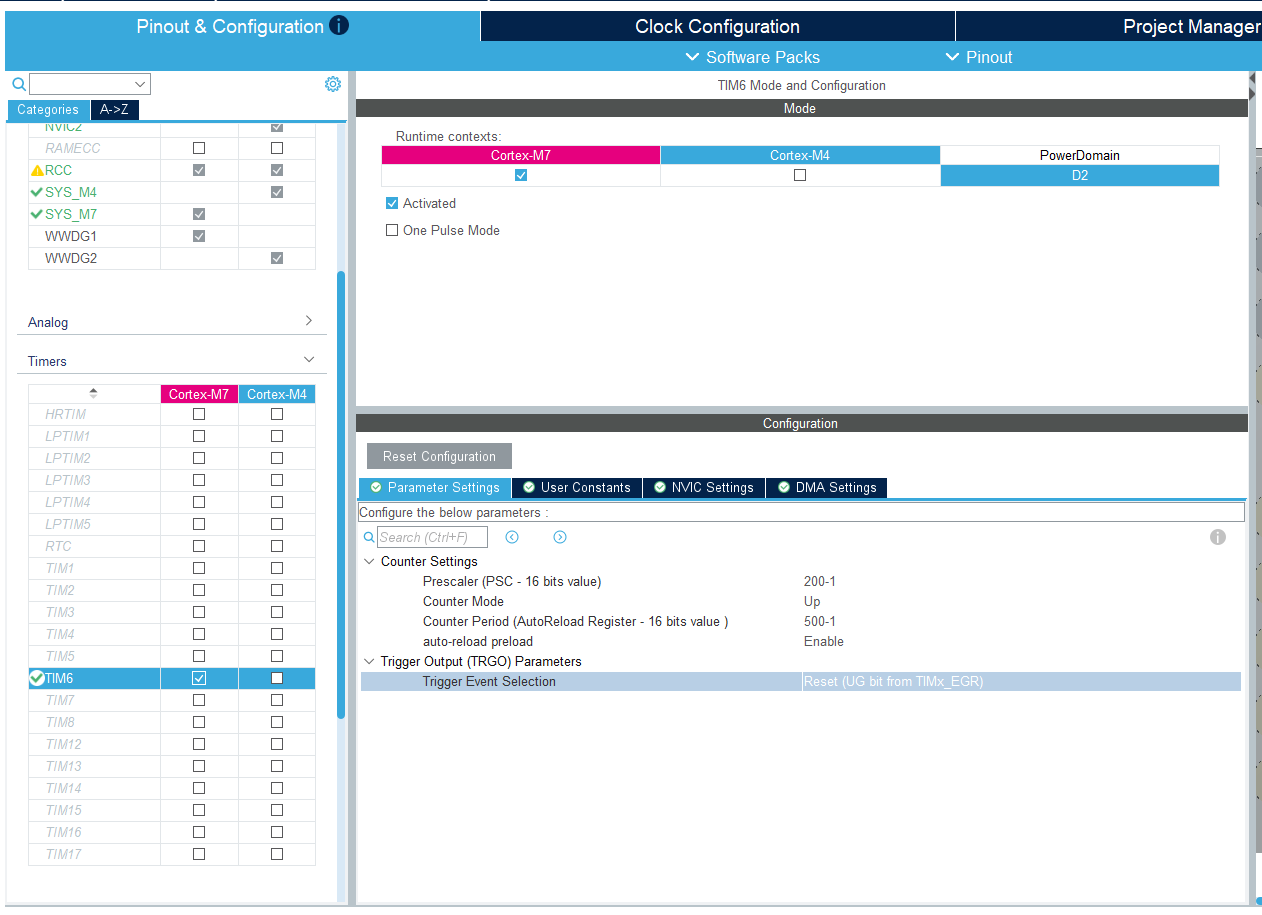Open the Pinout dropdown menu
Screen dimensions: 1262x915
[979, 57]
